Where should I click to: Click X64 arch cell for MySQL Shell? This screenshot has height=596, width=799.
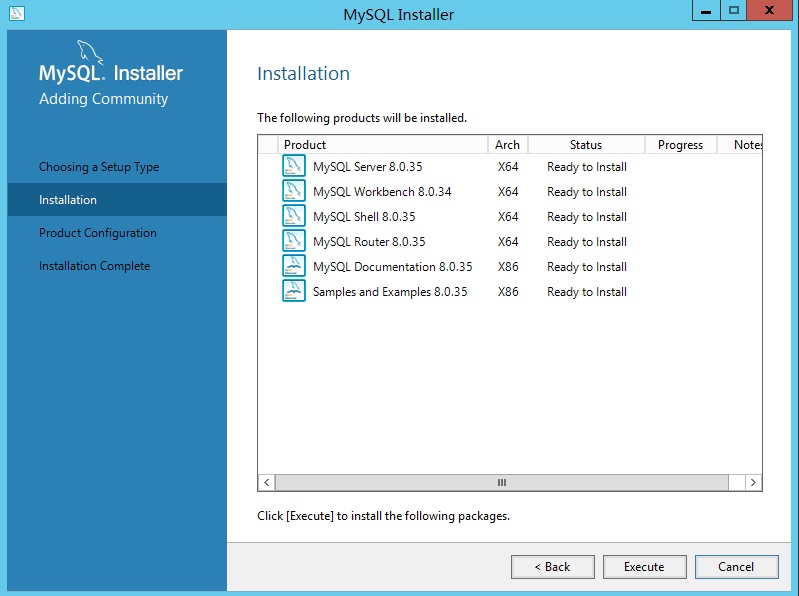508,216
